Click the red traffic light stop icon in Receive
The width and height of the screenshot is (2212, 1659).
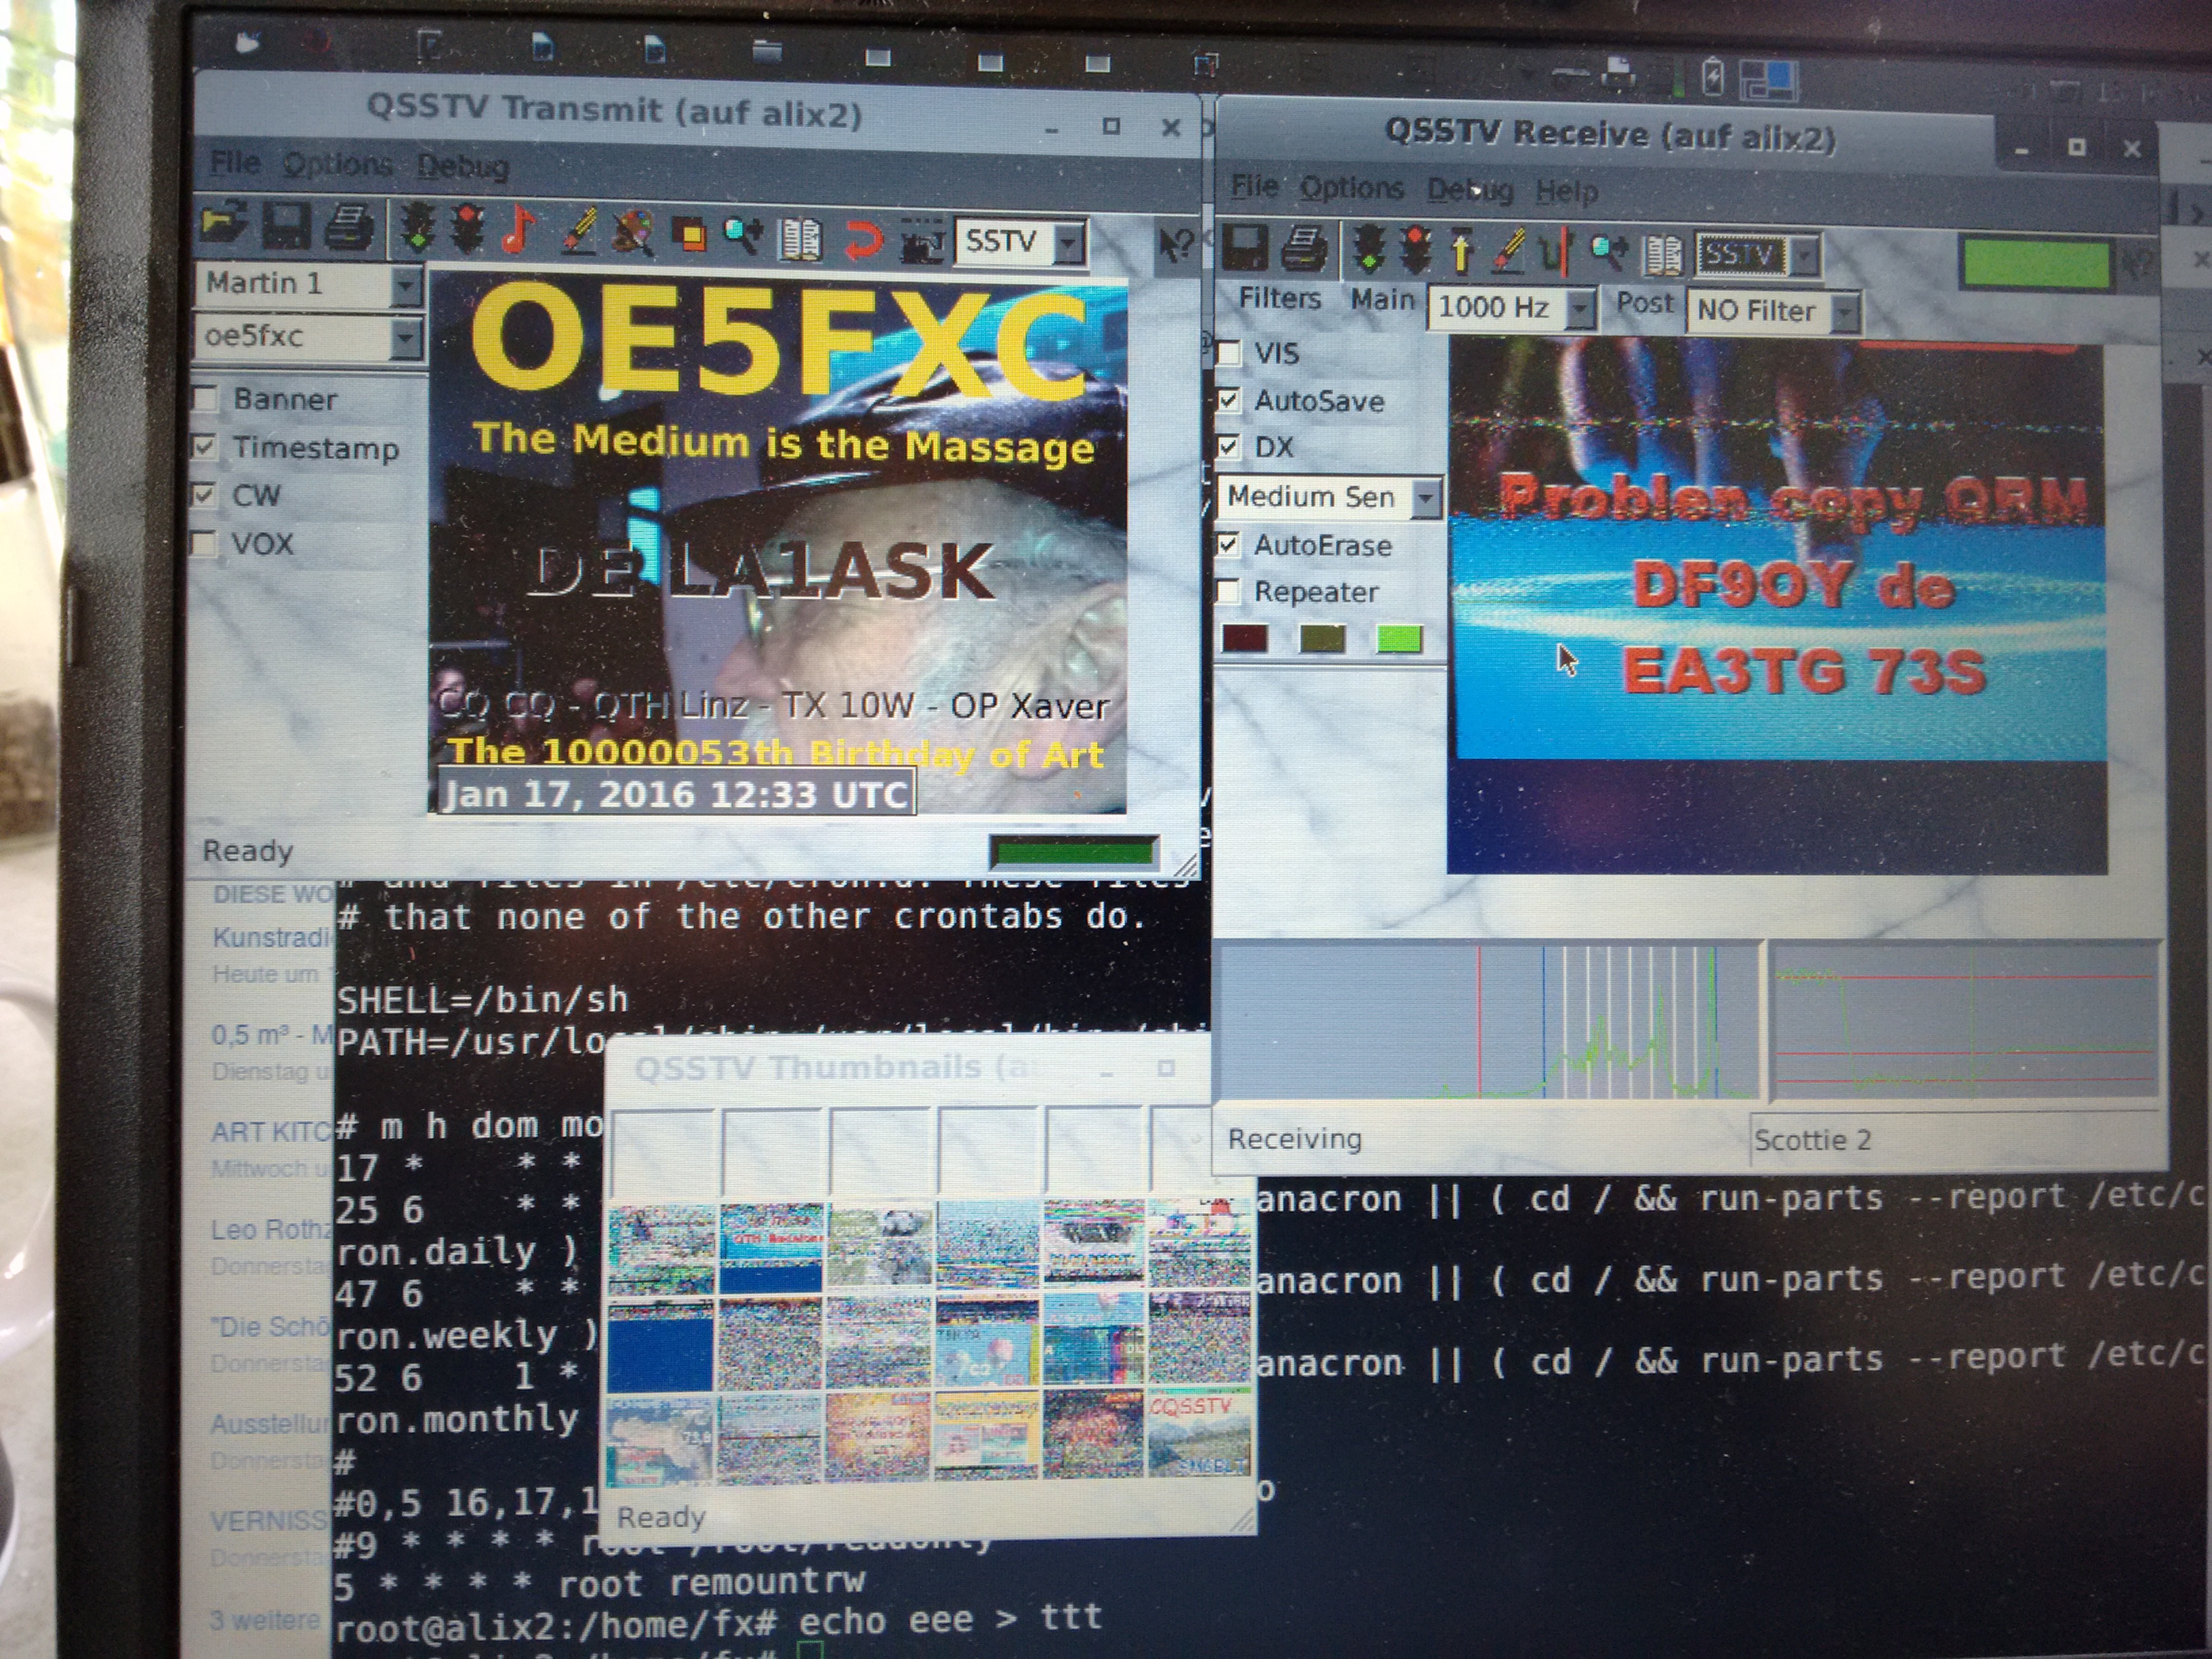click(1415, 249)
